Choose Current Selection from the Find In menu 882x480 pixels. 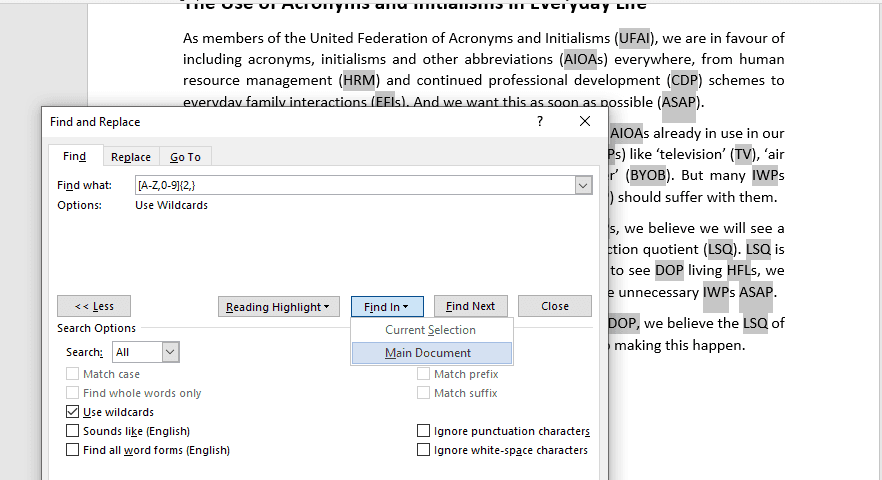[430, 330]
